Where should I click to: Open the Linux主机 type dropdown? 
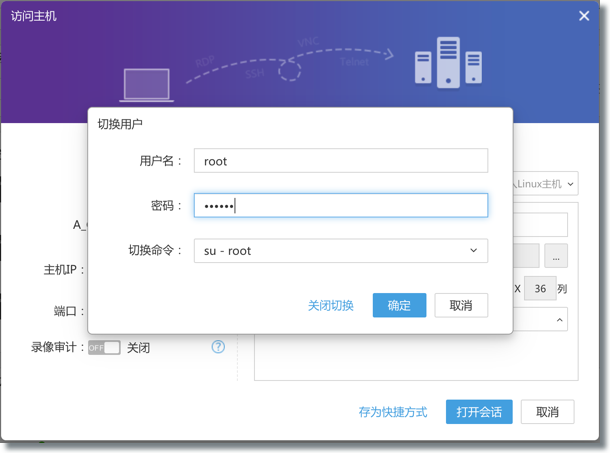tap(545, 183)
